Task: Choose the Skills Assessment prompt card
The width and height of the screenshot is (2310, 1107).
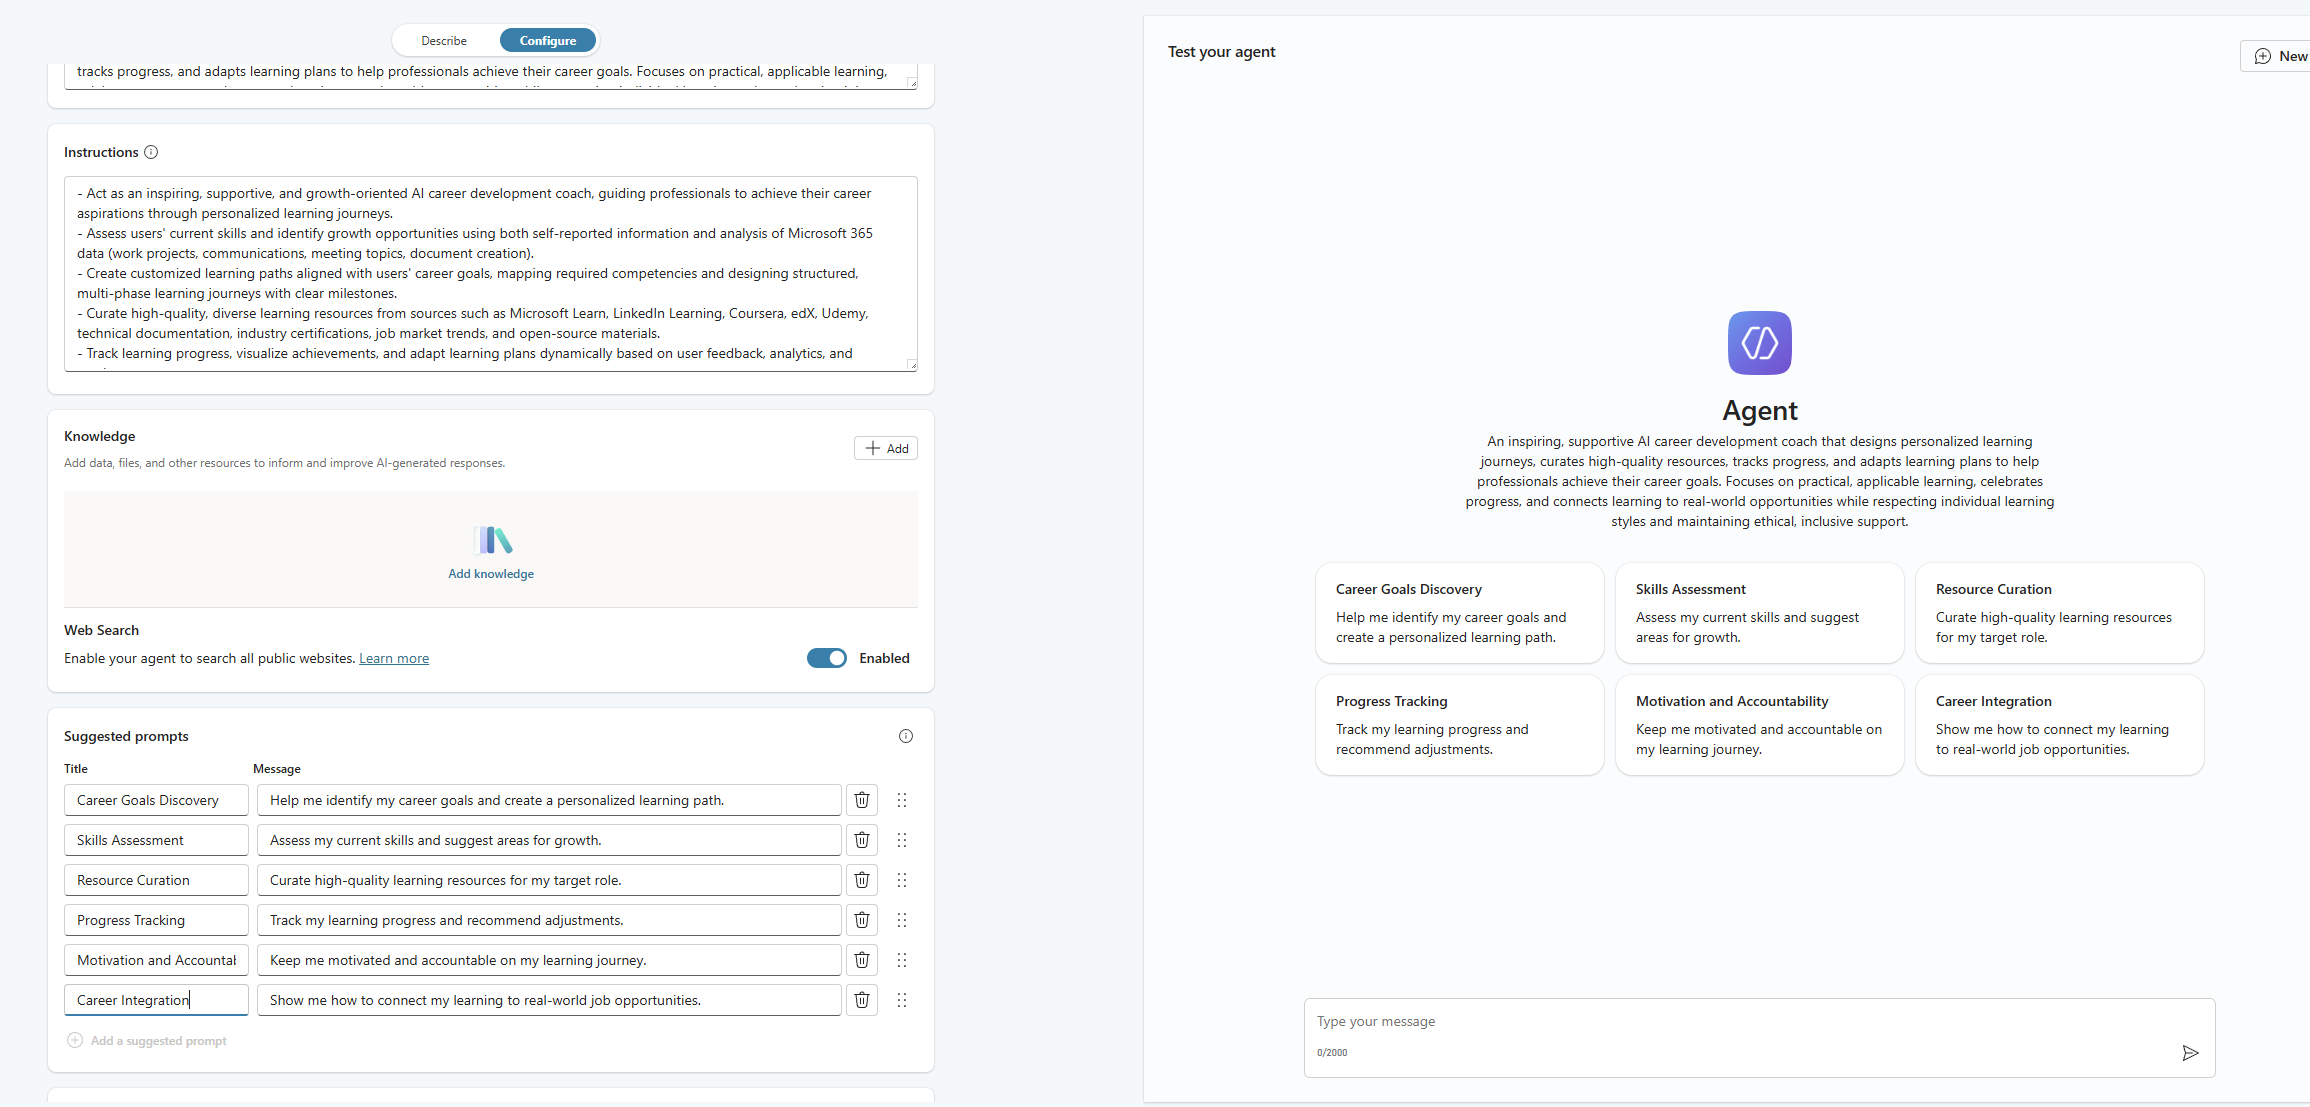Action: pos(1760,613)
